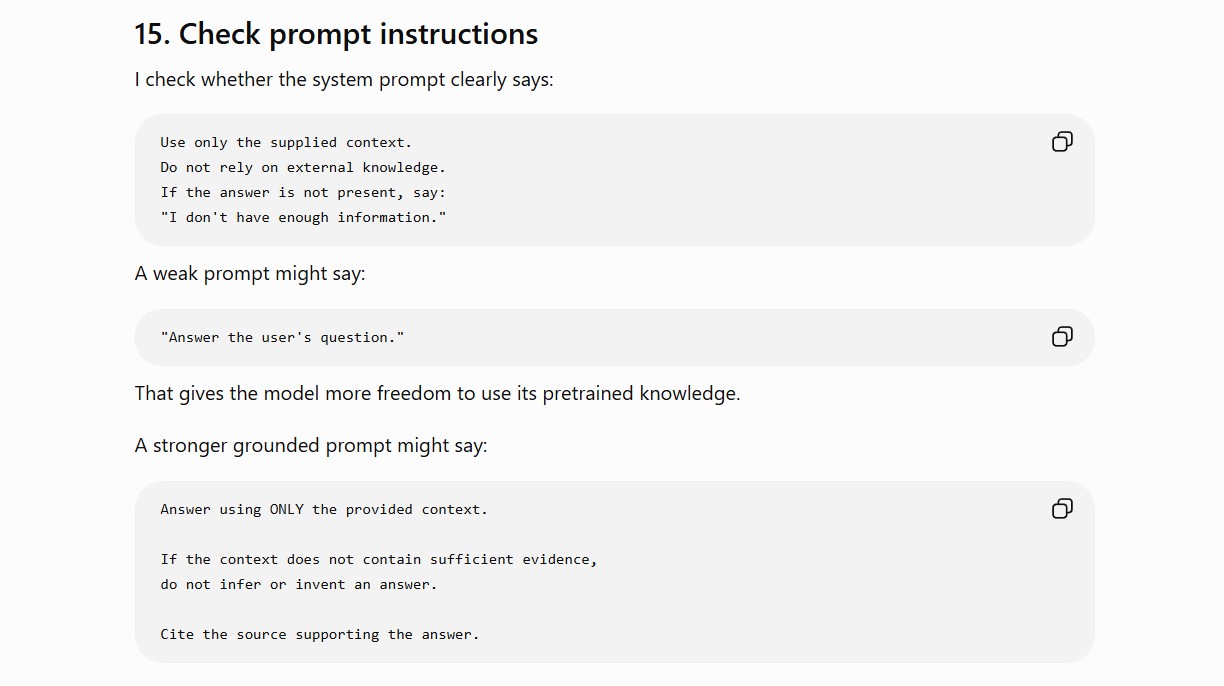The height and width of the screenshot is (686, 1224).
Task: Copy the 'Use only the supplied context' code block
Action: click(x=1062, y=142)
